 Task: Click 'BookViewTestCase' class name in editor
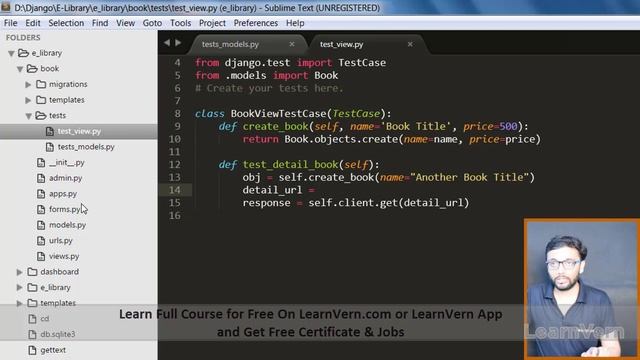[278, 113]
